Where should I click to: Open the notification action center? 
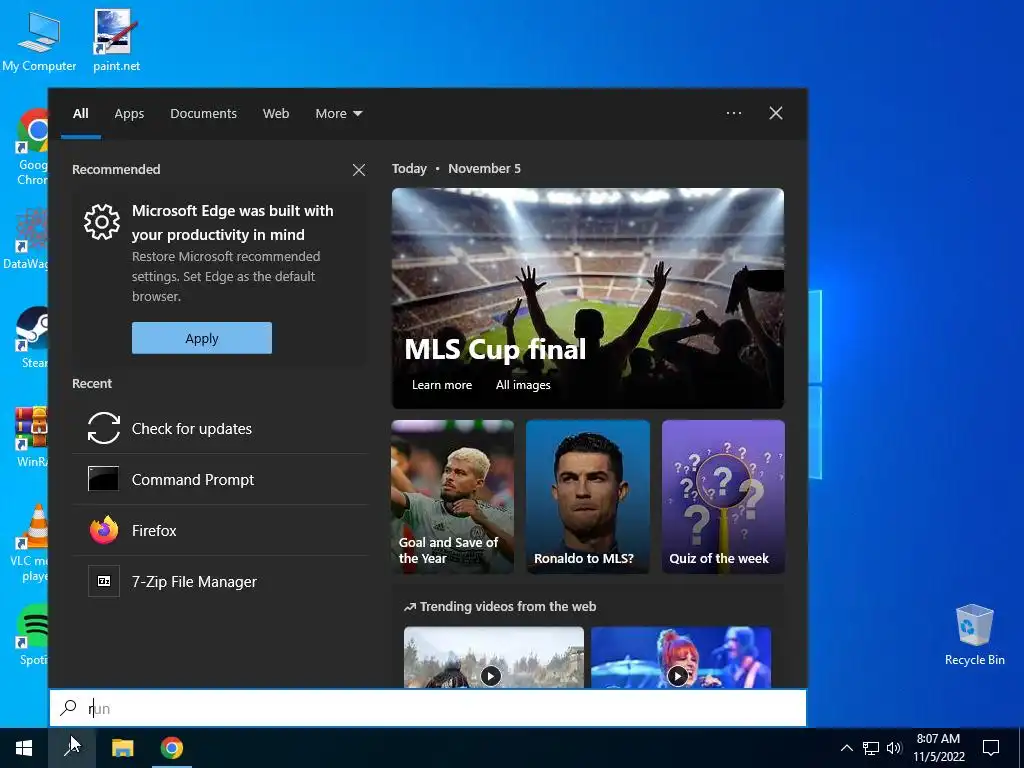click(991, 748)
